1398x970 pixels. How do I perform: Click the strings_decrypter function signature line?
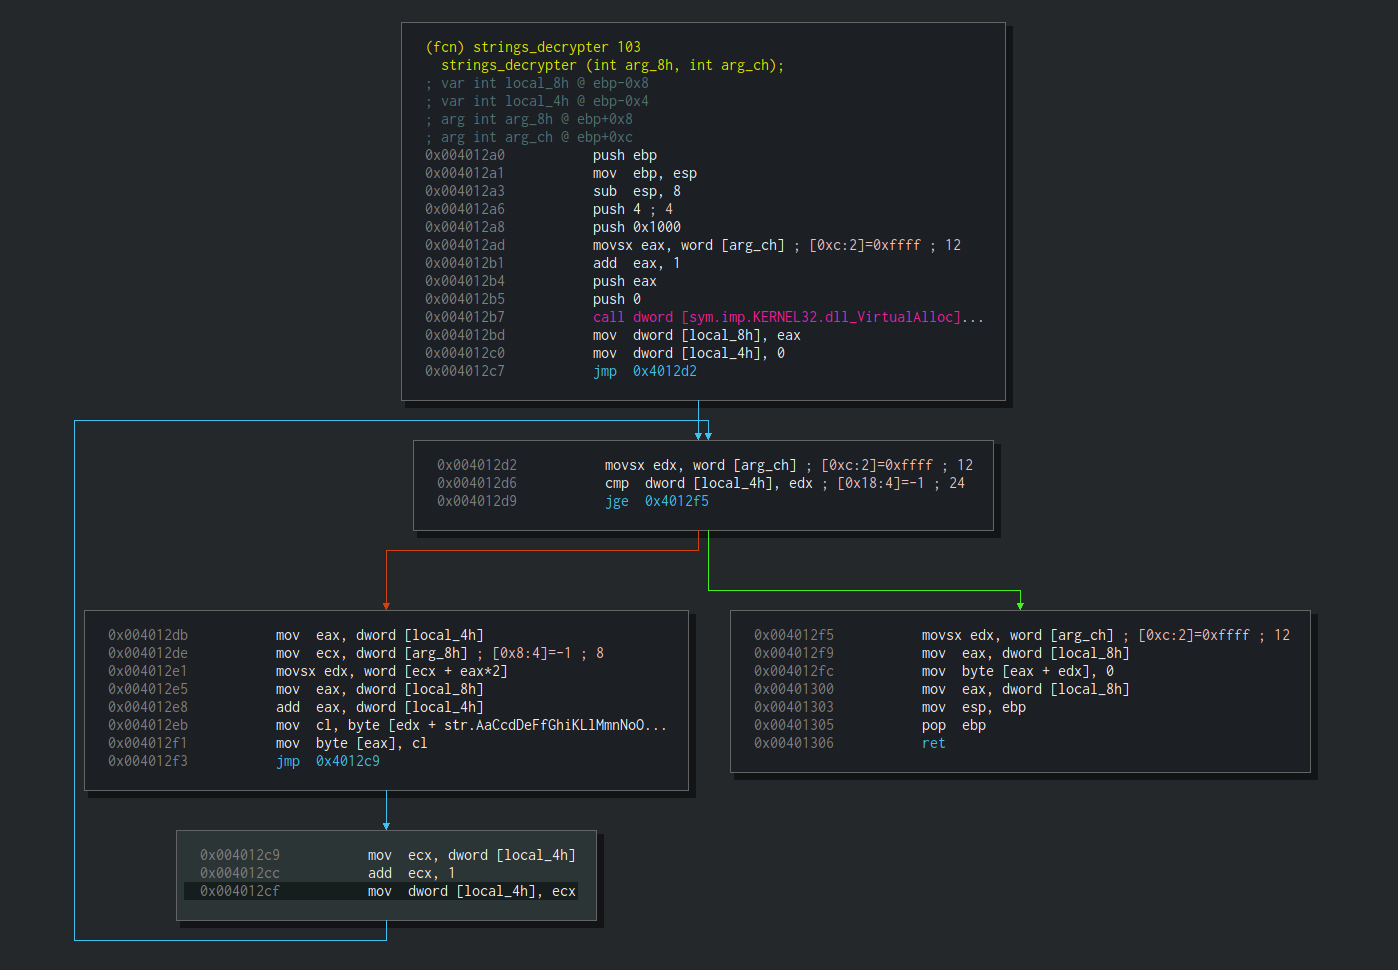tap(612, 65)
